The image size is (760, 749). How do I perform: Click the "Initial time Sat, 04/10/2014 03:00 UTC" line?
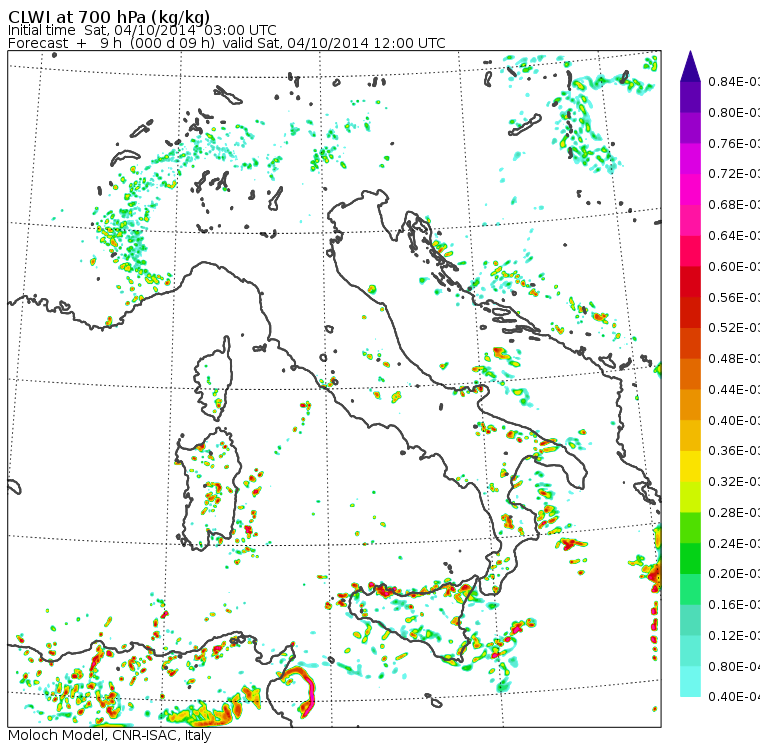coord(142,30)
